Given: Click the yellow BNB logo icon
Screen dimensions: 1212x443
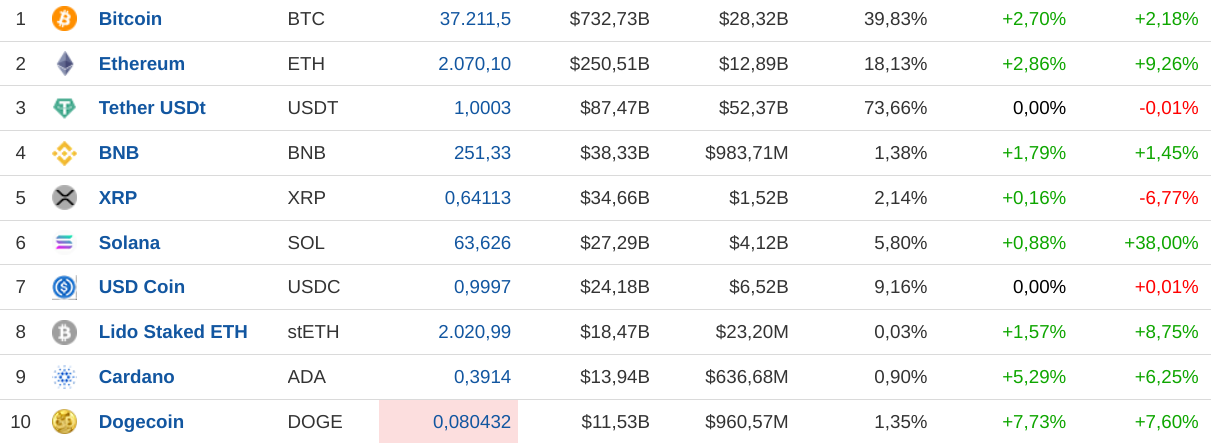Looking at the screenshot, I should 64,153.
